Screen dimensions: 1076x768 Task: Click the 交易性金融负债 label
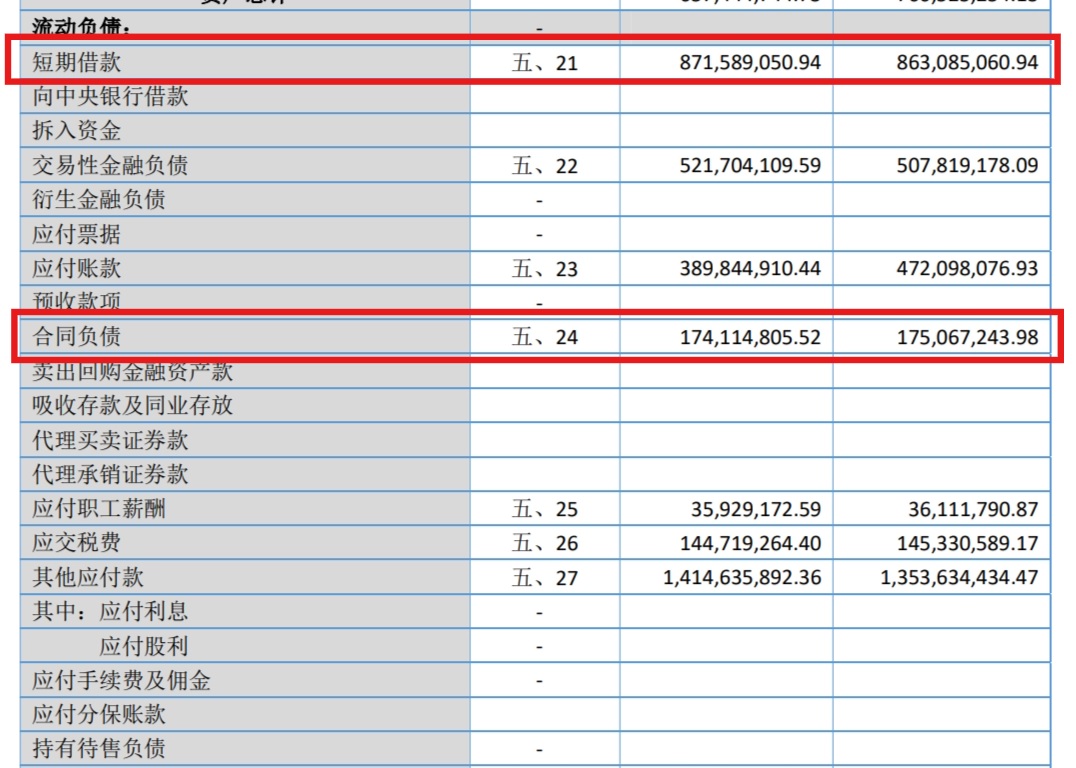coord(110,165)
